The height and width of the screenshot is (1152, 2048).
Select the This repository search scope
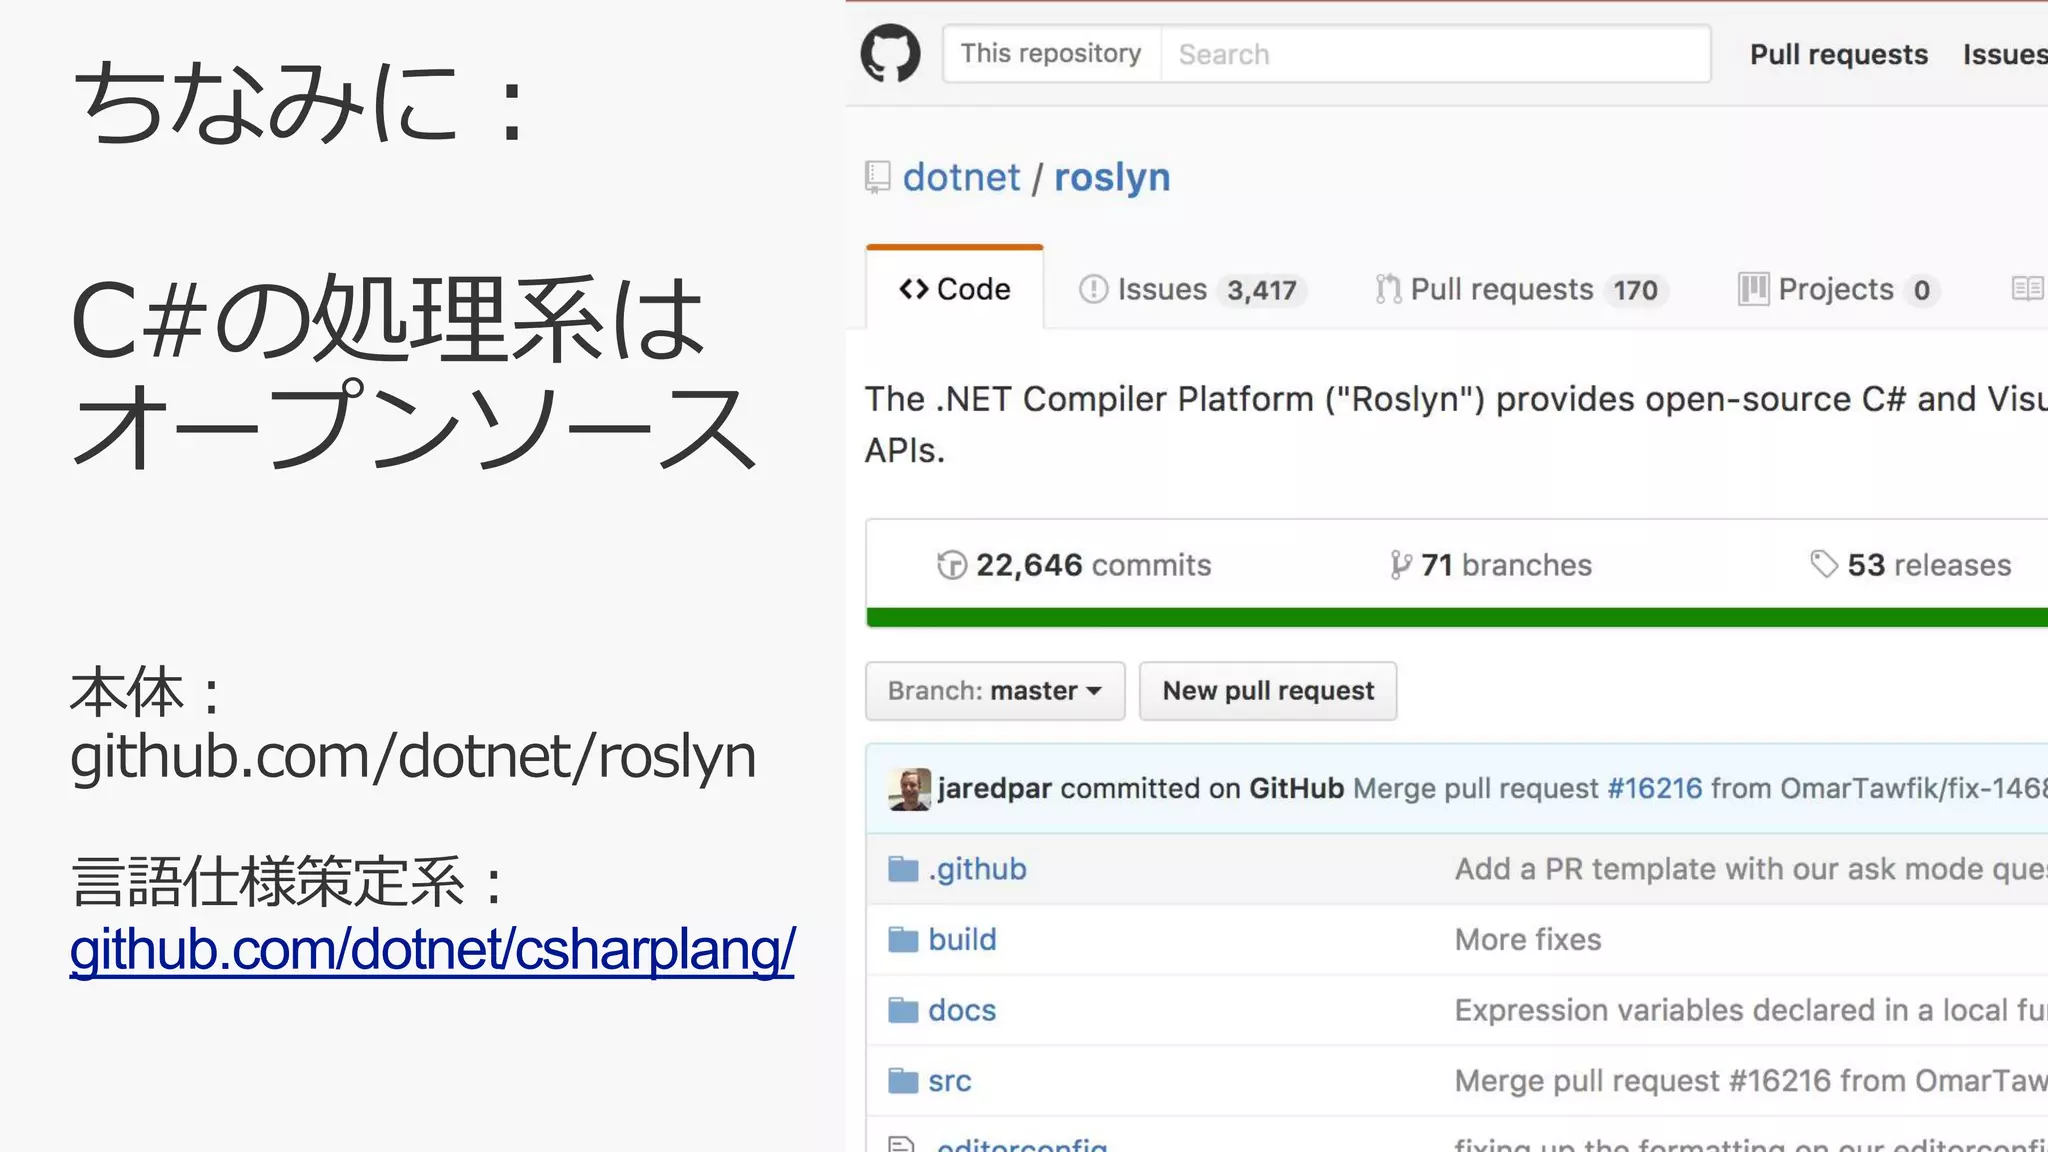point(1051,54)
